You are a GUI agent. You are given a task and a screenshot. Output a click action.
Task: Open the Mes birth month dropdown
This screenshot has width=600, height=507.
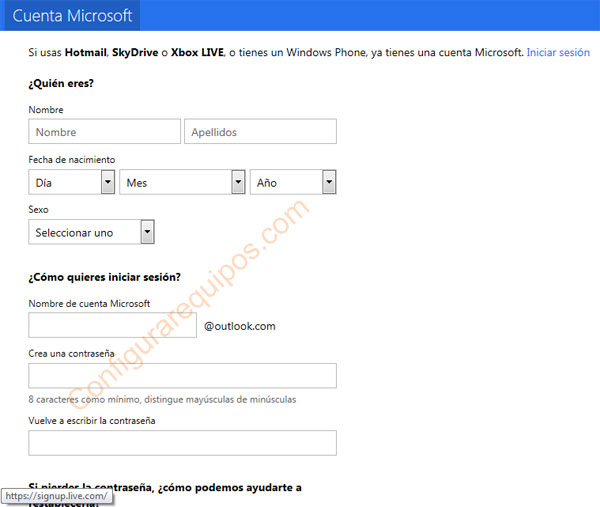182,182
